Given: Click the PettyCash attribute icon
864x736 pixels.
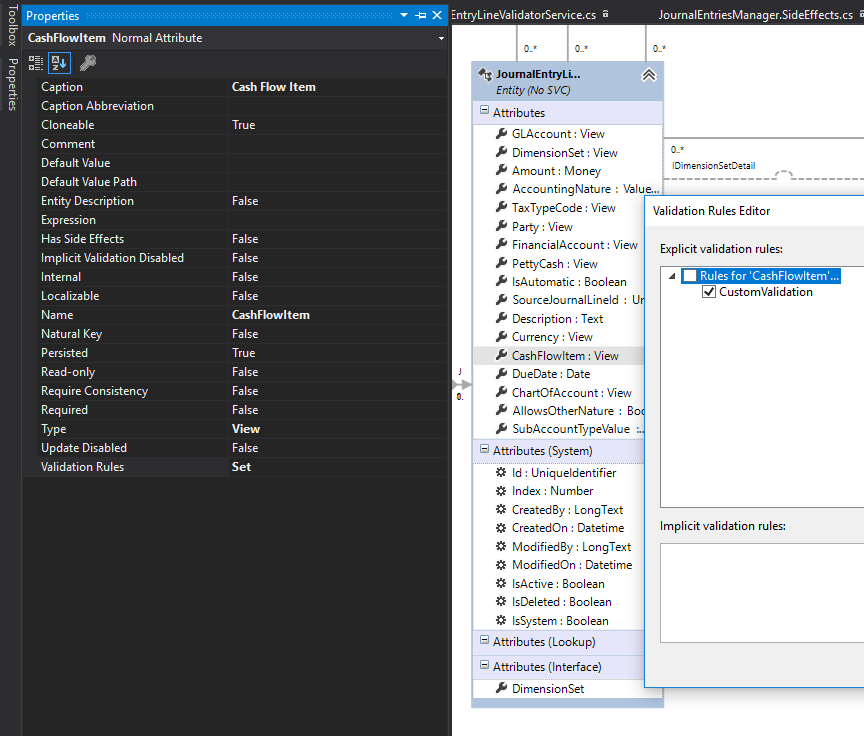Looking at the screenshot, I should (501, 263).
